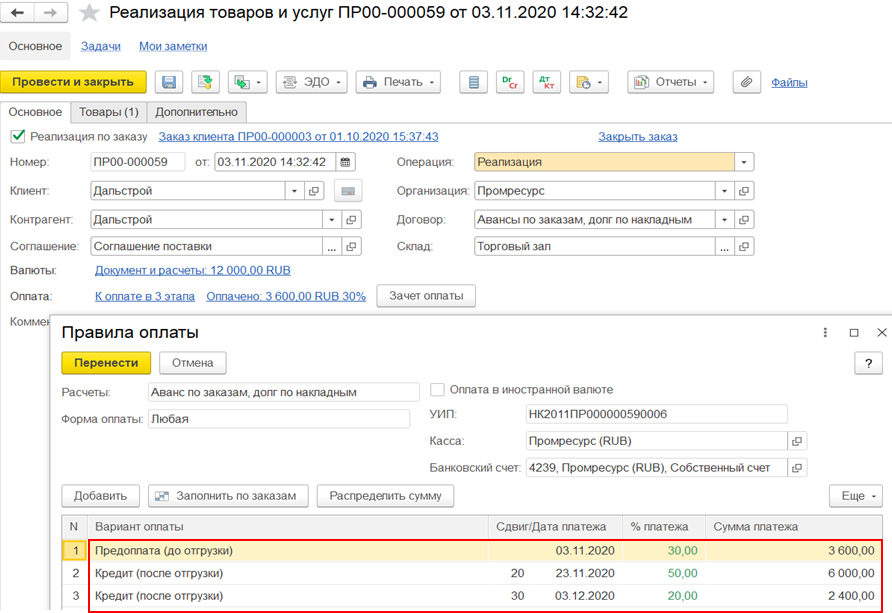Open the Задачи navigation link
892x613 pixels.
pyautogui.click(x=101, y=47)
